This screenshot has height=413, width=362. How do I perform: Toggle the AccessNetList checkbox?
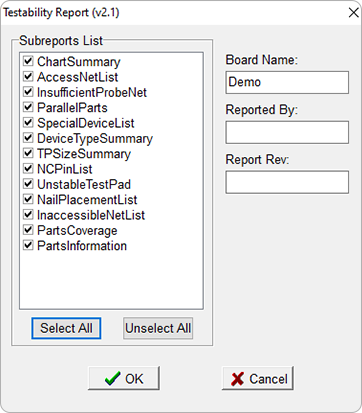click(x=28, y=76)
